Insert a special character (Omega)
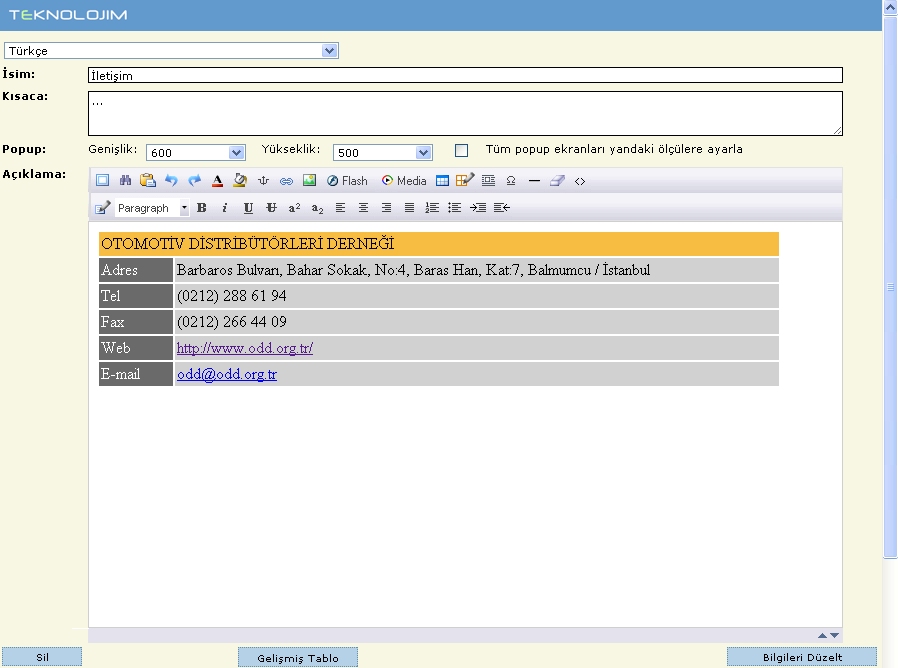898x668 pixels. pyautogui.click(x=511, y=180)
